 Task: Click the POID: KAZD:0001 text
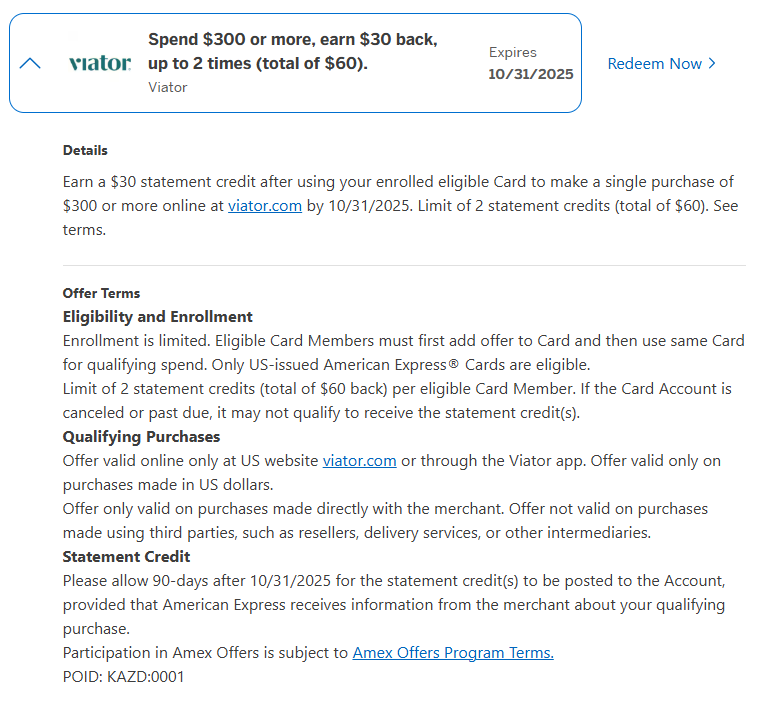[x=123, y=676]
